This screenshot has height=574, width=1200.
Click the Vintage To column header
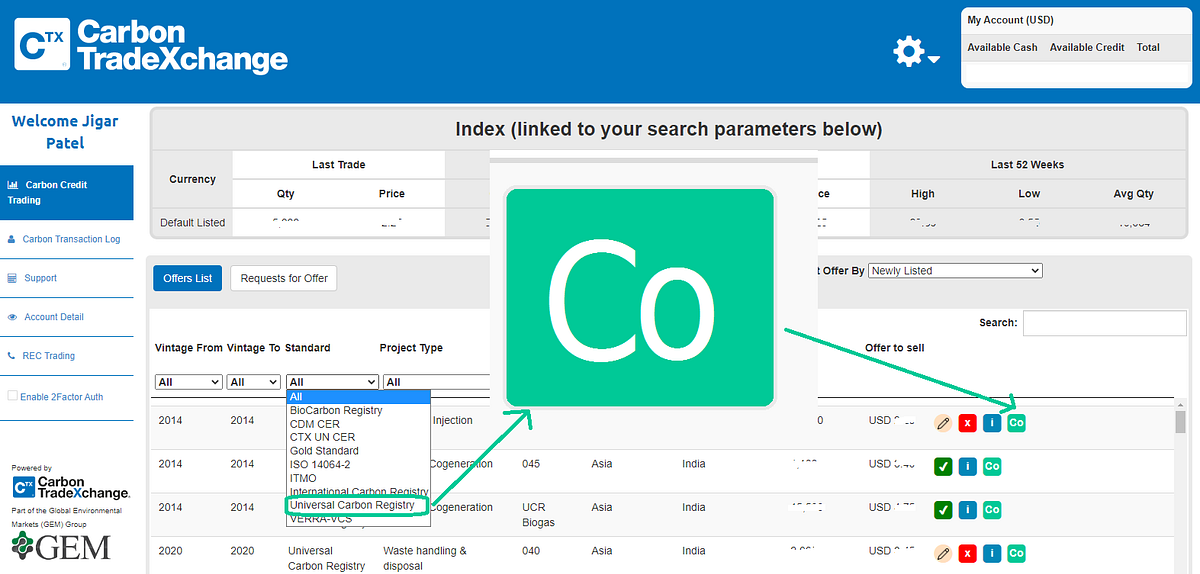tap(254, 348)
